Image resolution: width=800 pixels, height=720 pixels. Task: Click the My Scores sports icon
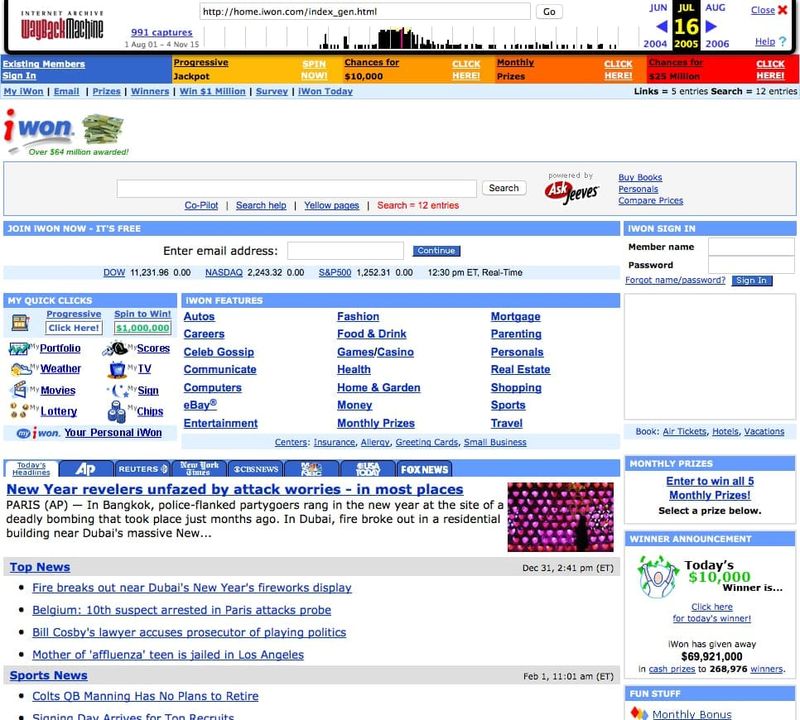point(115,349)
